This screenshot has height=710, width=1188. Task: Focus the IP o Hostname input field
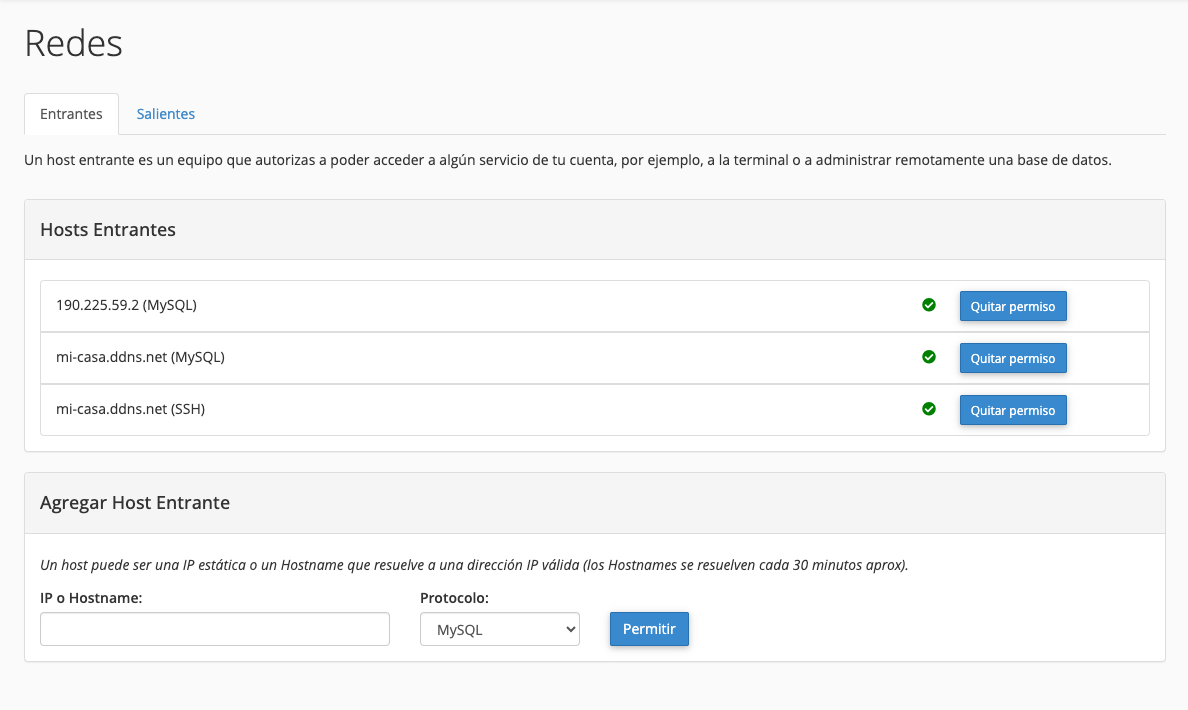215,629
